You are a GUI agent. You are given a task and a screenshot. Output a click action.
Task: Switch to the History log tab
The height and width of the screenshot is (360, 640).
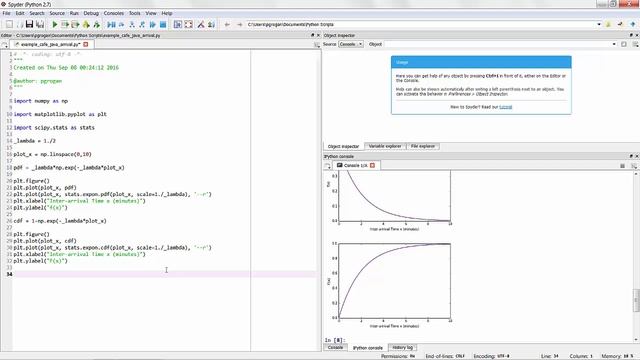402,347
